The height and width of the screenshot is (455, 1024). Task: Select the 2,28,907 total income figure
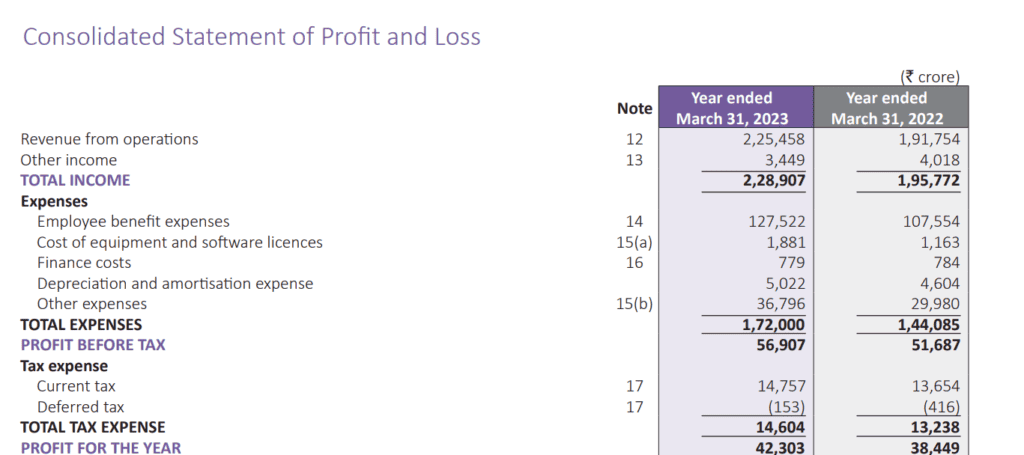[774, 180]
